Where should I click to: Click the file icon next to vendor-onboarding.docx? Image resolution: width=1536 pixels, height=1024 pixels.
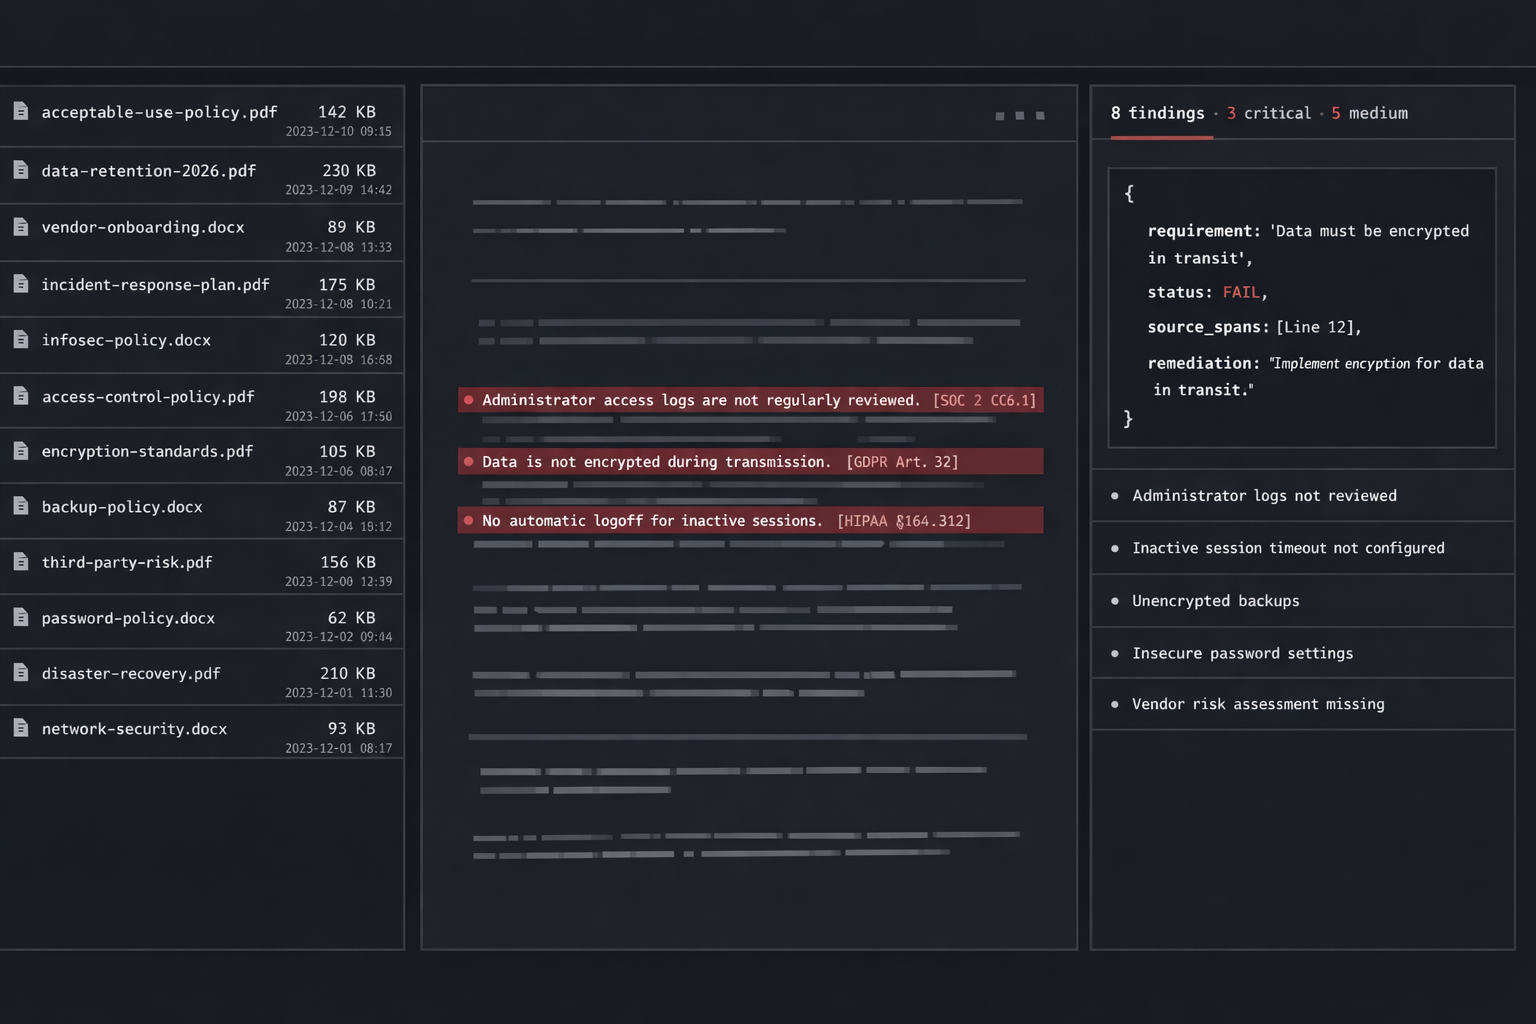coord(20,227)
